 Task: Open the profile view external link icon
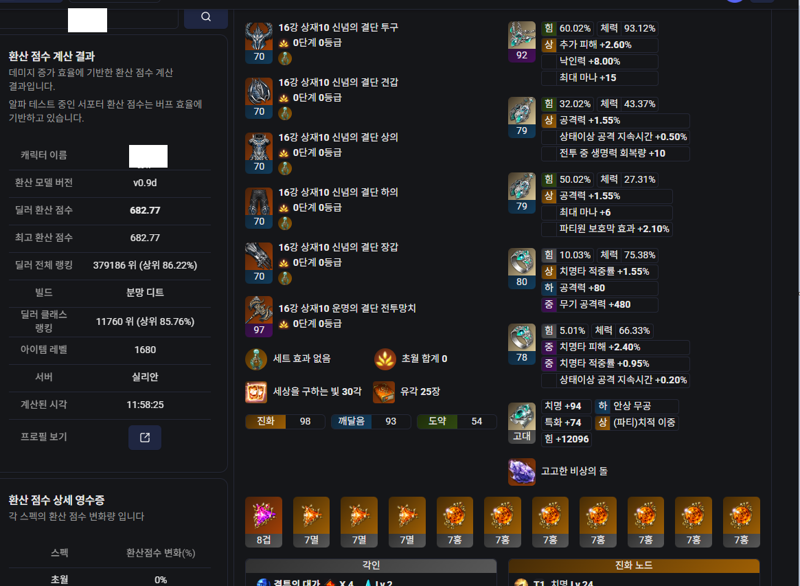pos(145,438)
